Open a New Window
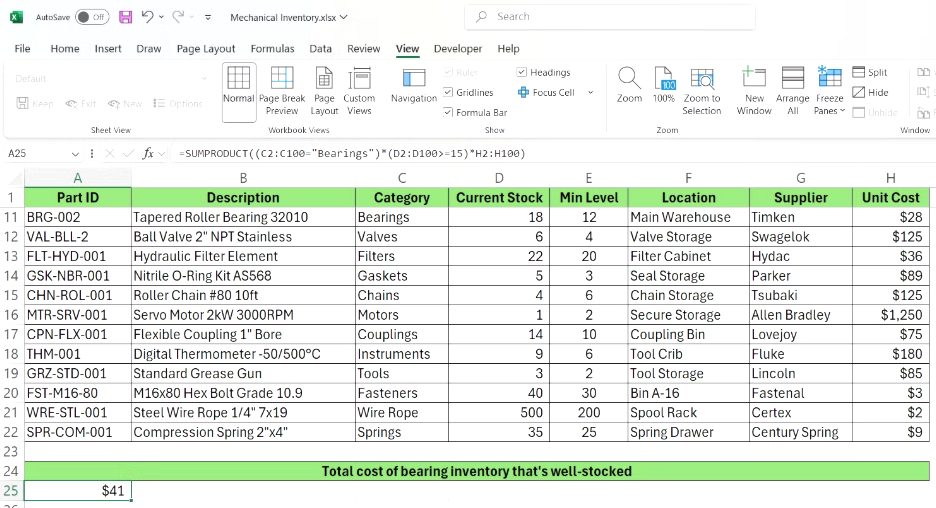The height and width of the screenshot is (508, 936). click(754, 91)
